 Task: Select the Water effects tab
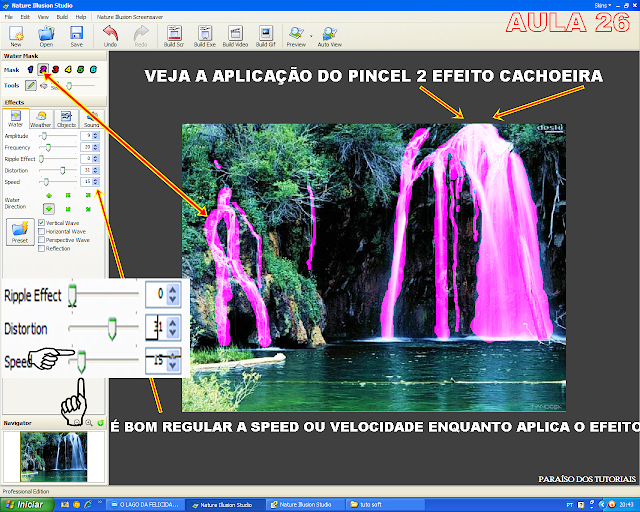pos(16,119)
